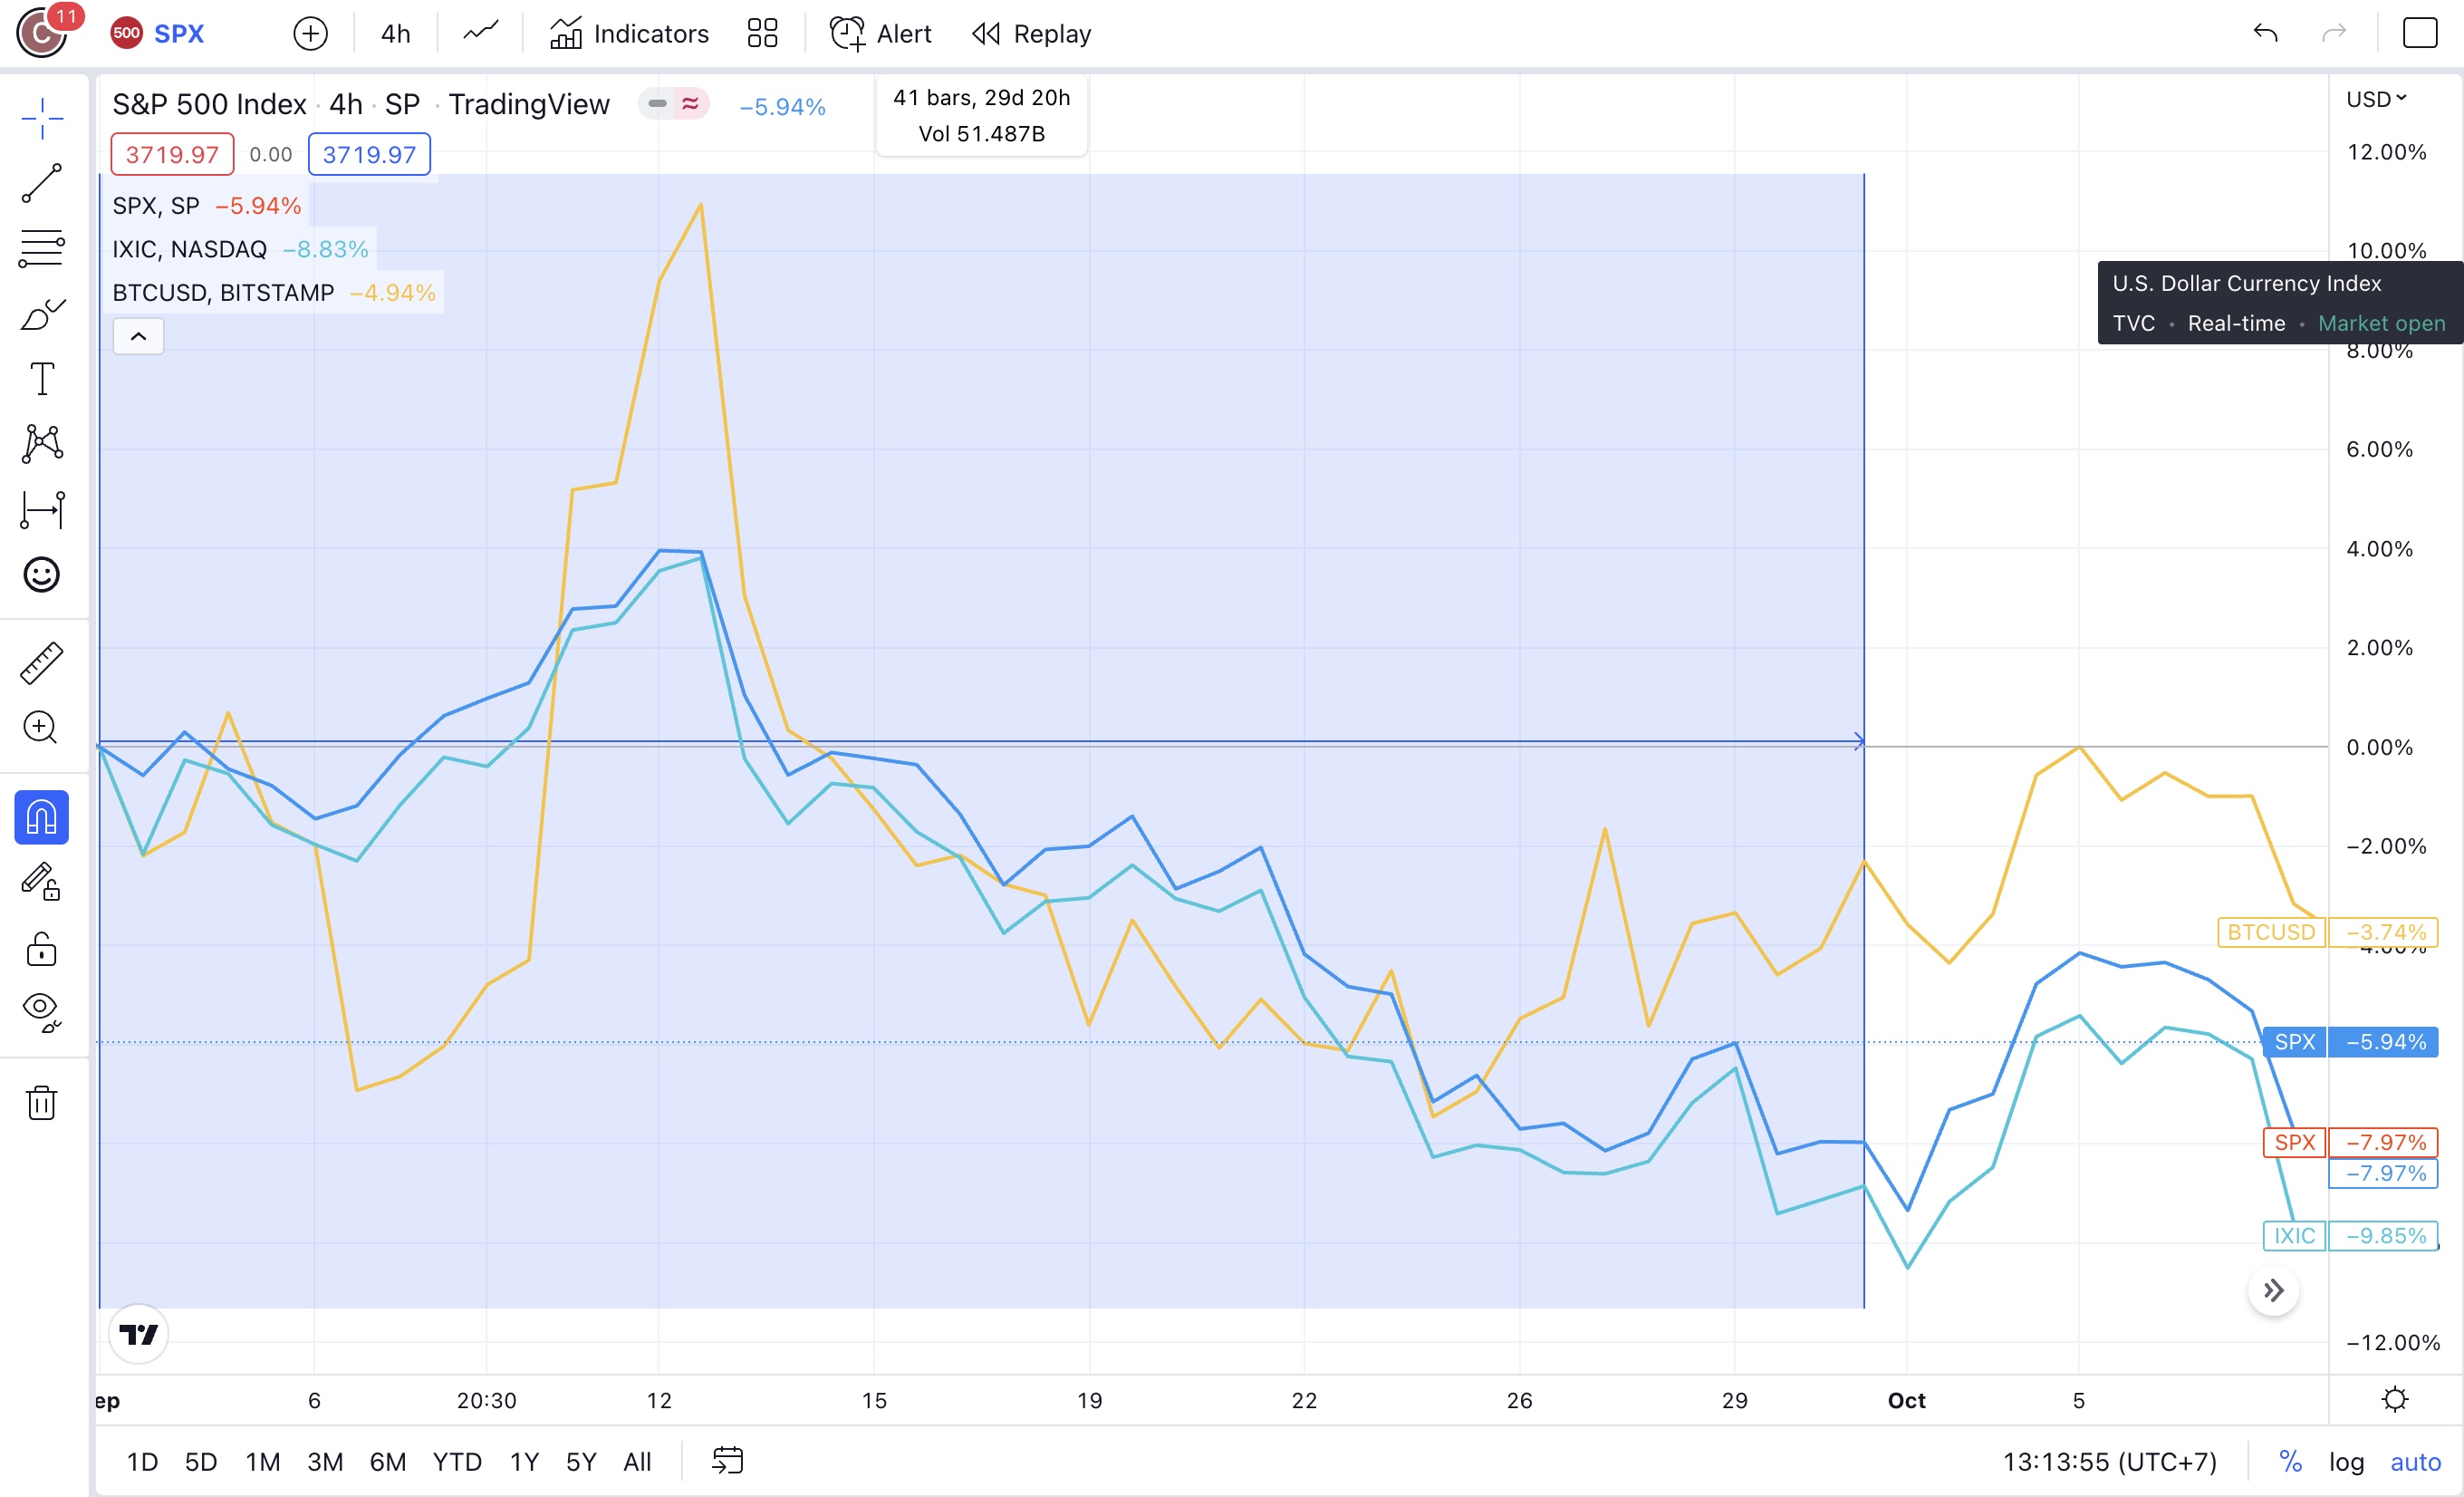Open chart settings gear icon

click(2394, 1399)
